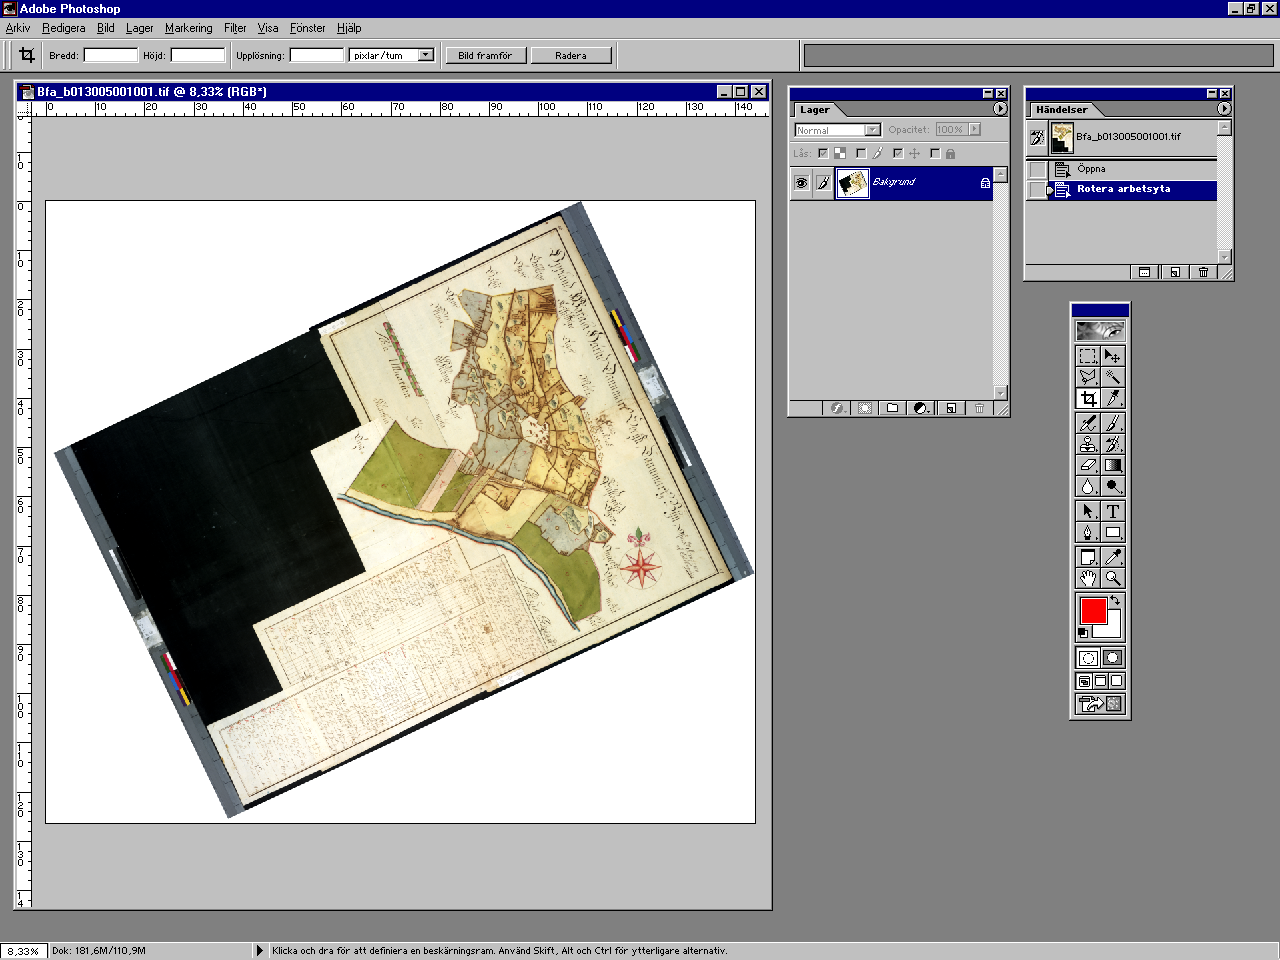Screen dimensions: 1280x960
Task: Open the Arkiv menu
Action: 18,28
